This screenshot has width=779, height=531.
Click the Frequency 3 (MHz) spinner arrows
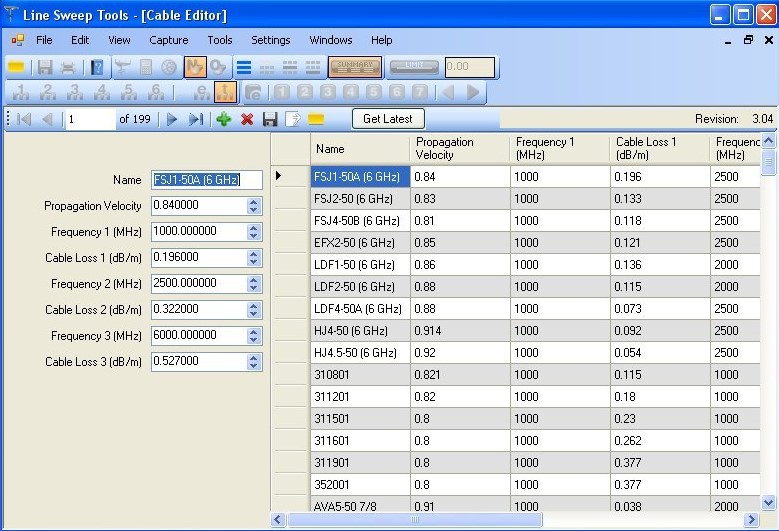[254, 335]
